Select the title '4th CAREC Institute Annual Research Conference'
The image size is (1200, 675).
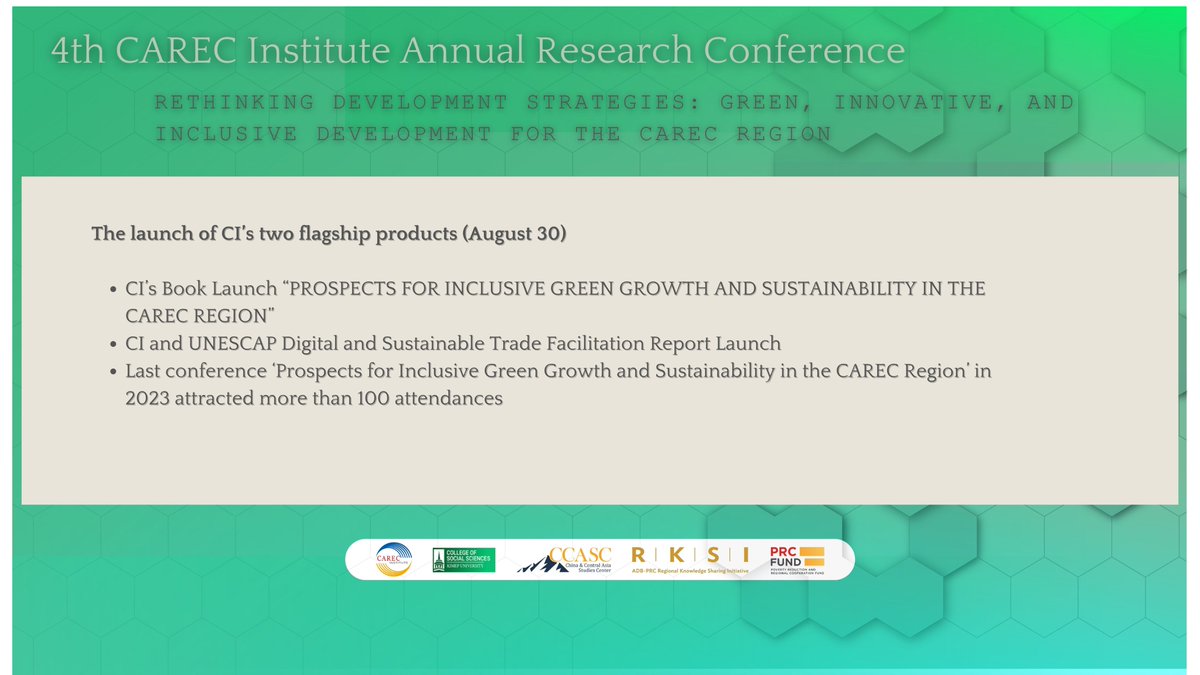[x=478, y=50]
